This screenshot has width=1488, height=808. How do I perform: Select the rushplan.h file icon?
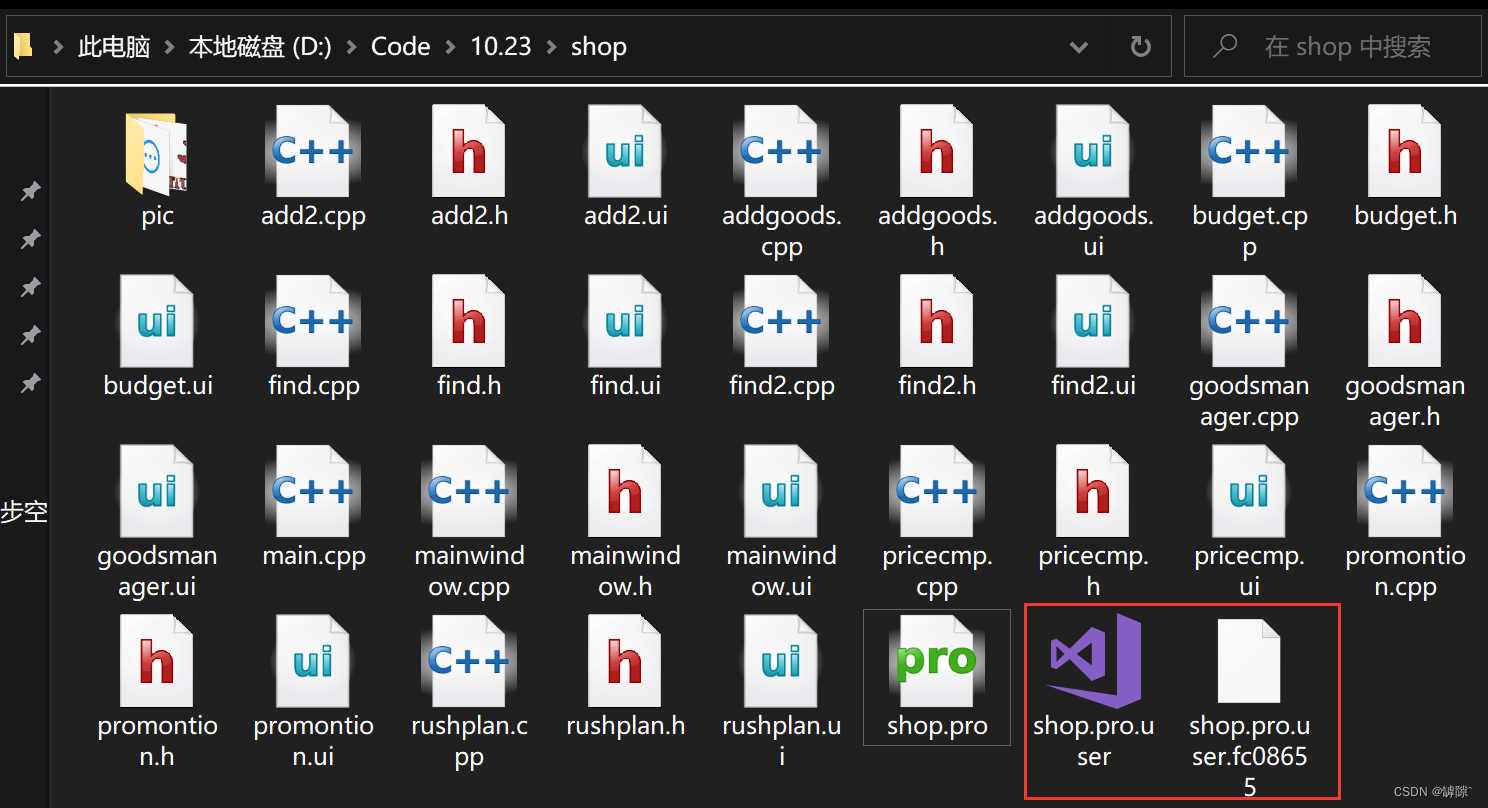pyautogui.click(x=625, y=662)
